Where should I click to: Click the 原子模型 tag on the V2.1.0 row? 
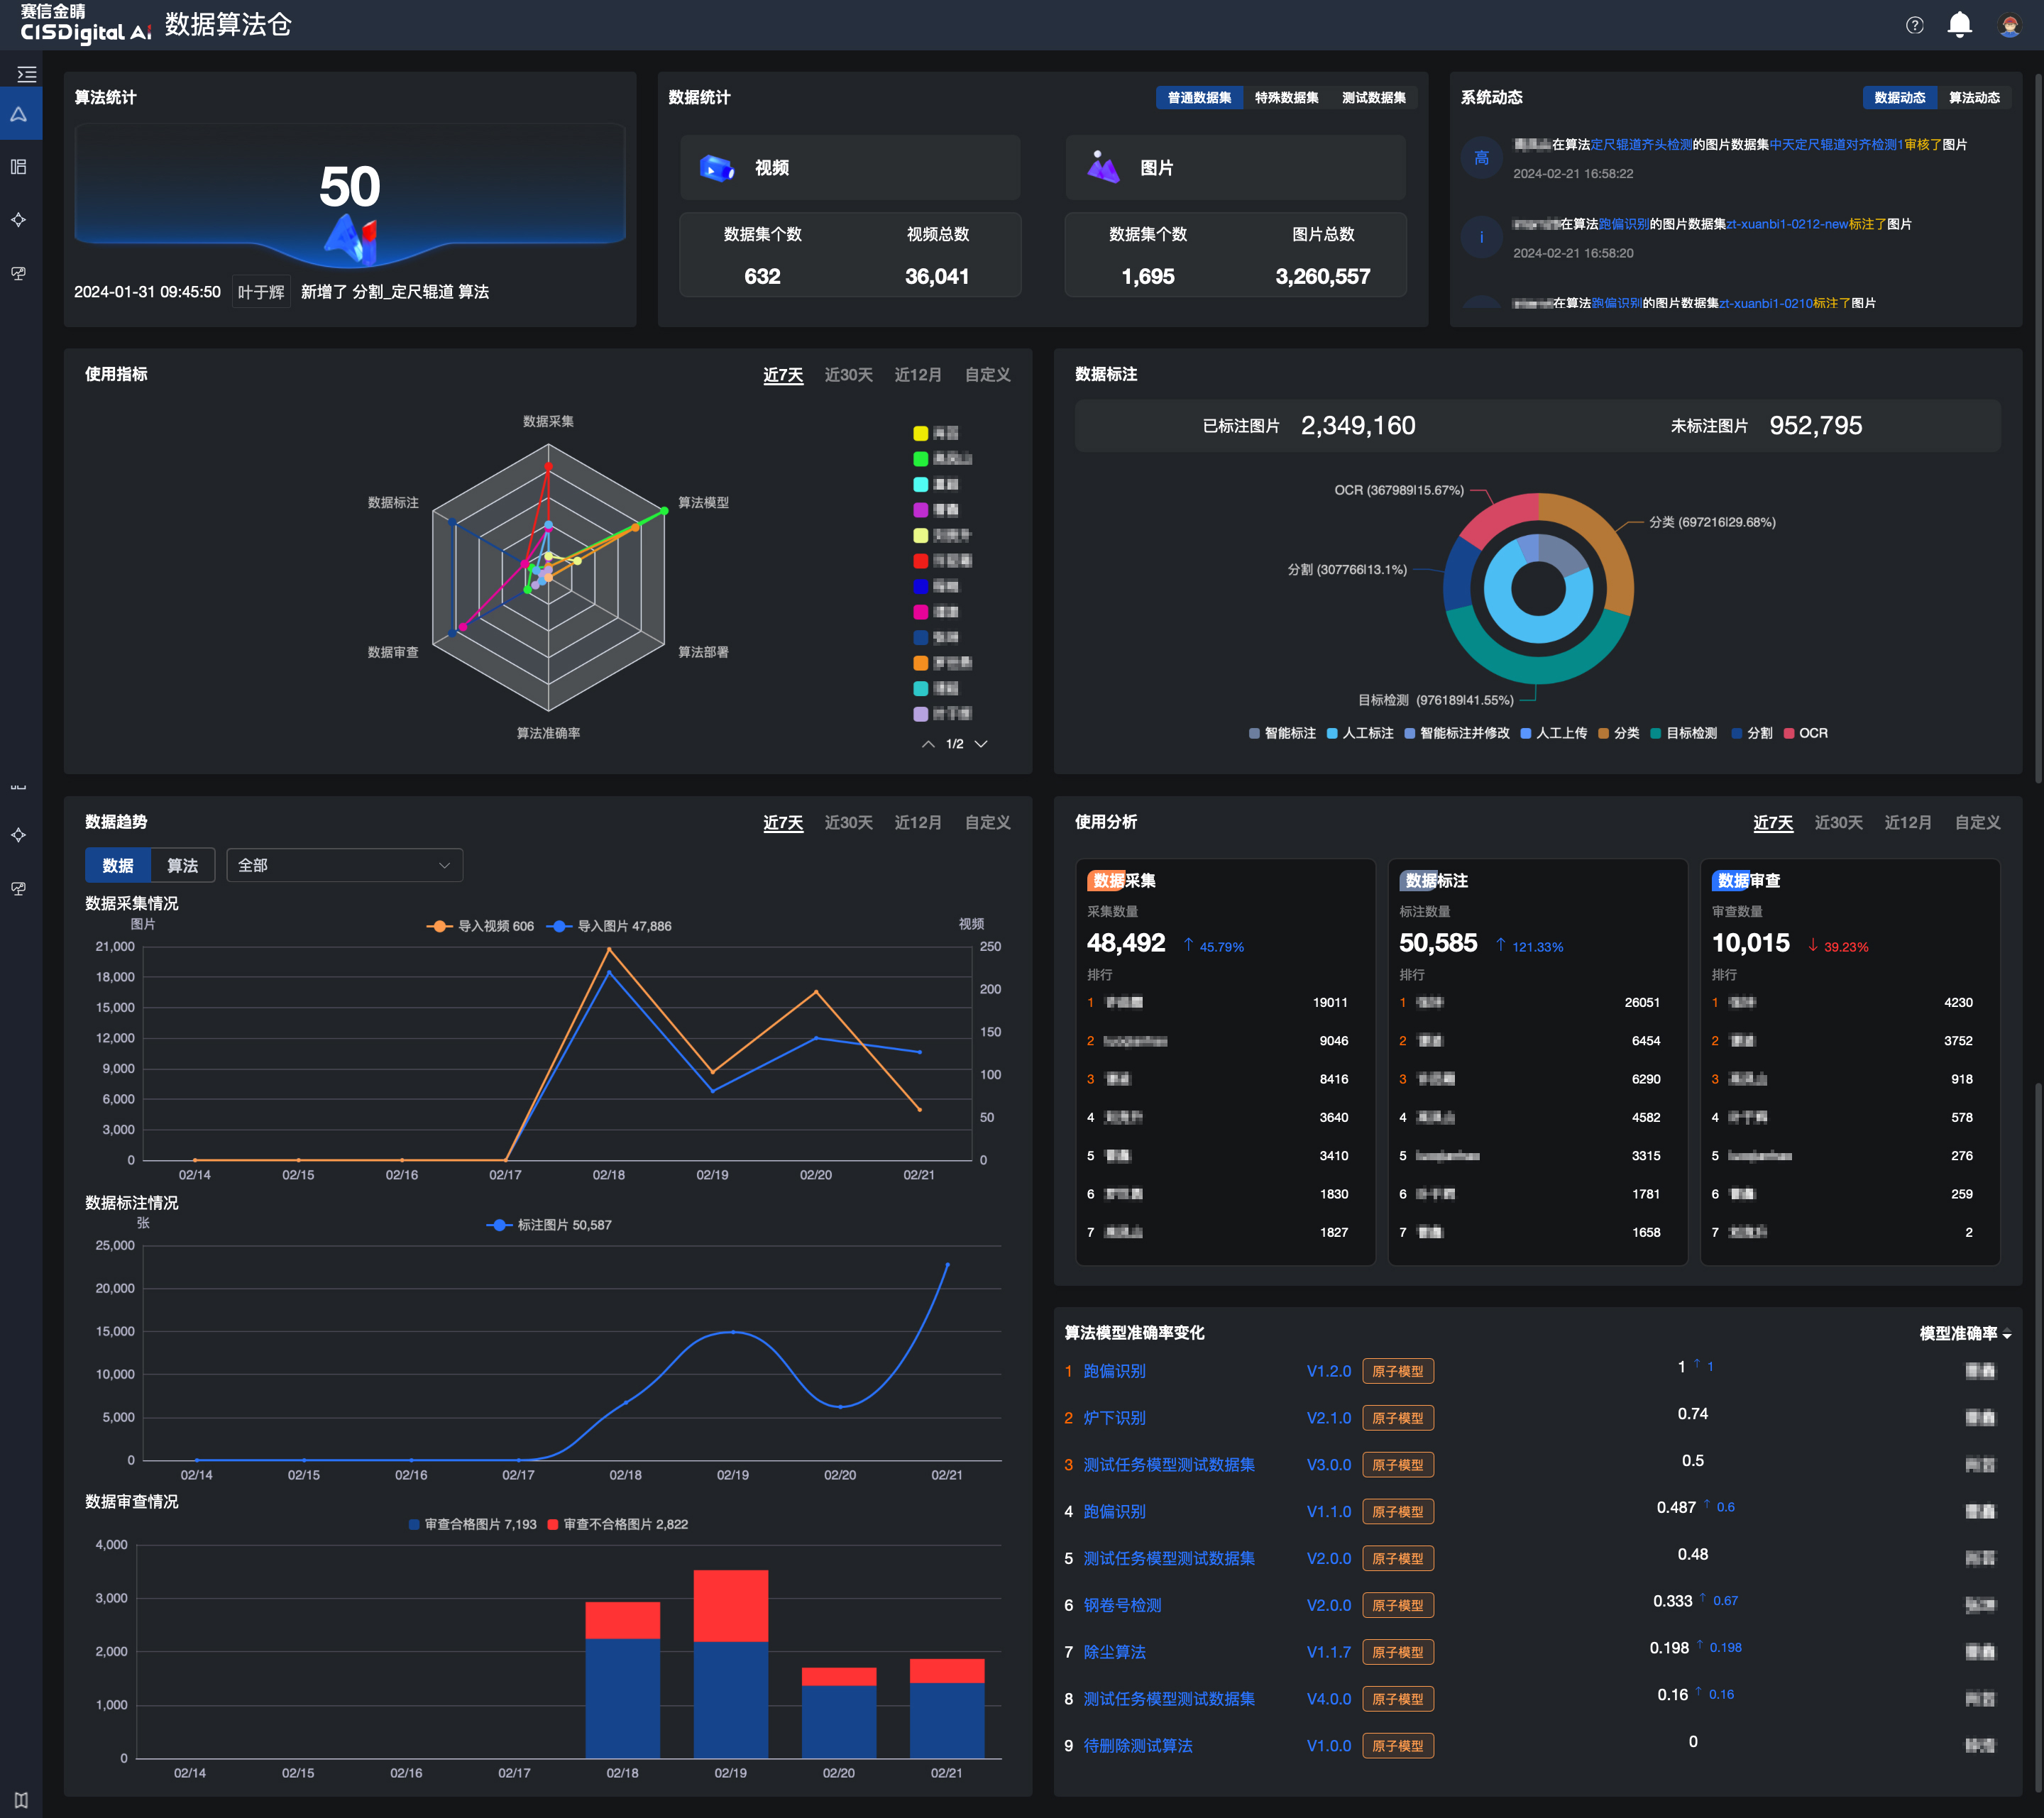click(x=1397, y=1418)
